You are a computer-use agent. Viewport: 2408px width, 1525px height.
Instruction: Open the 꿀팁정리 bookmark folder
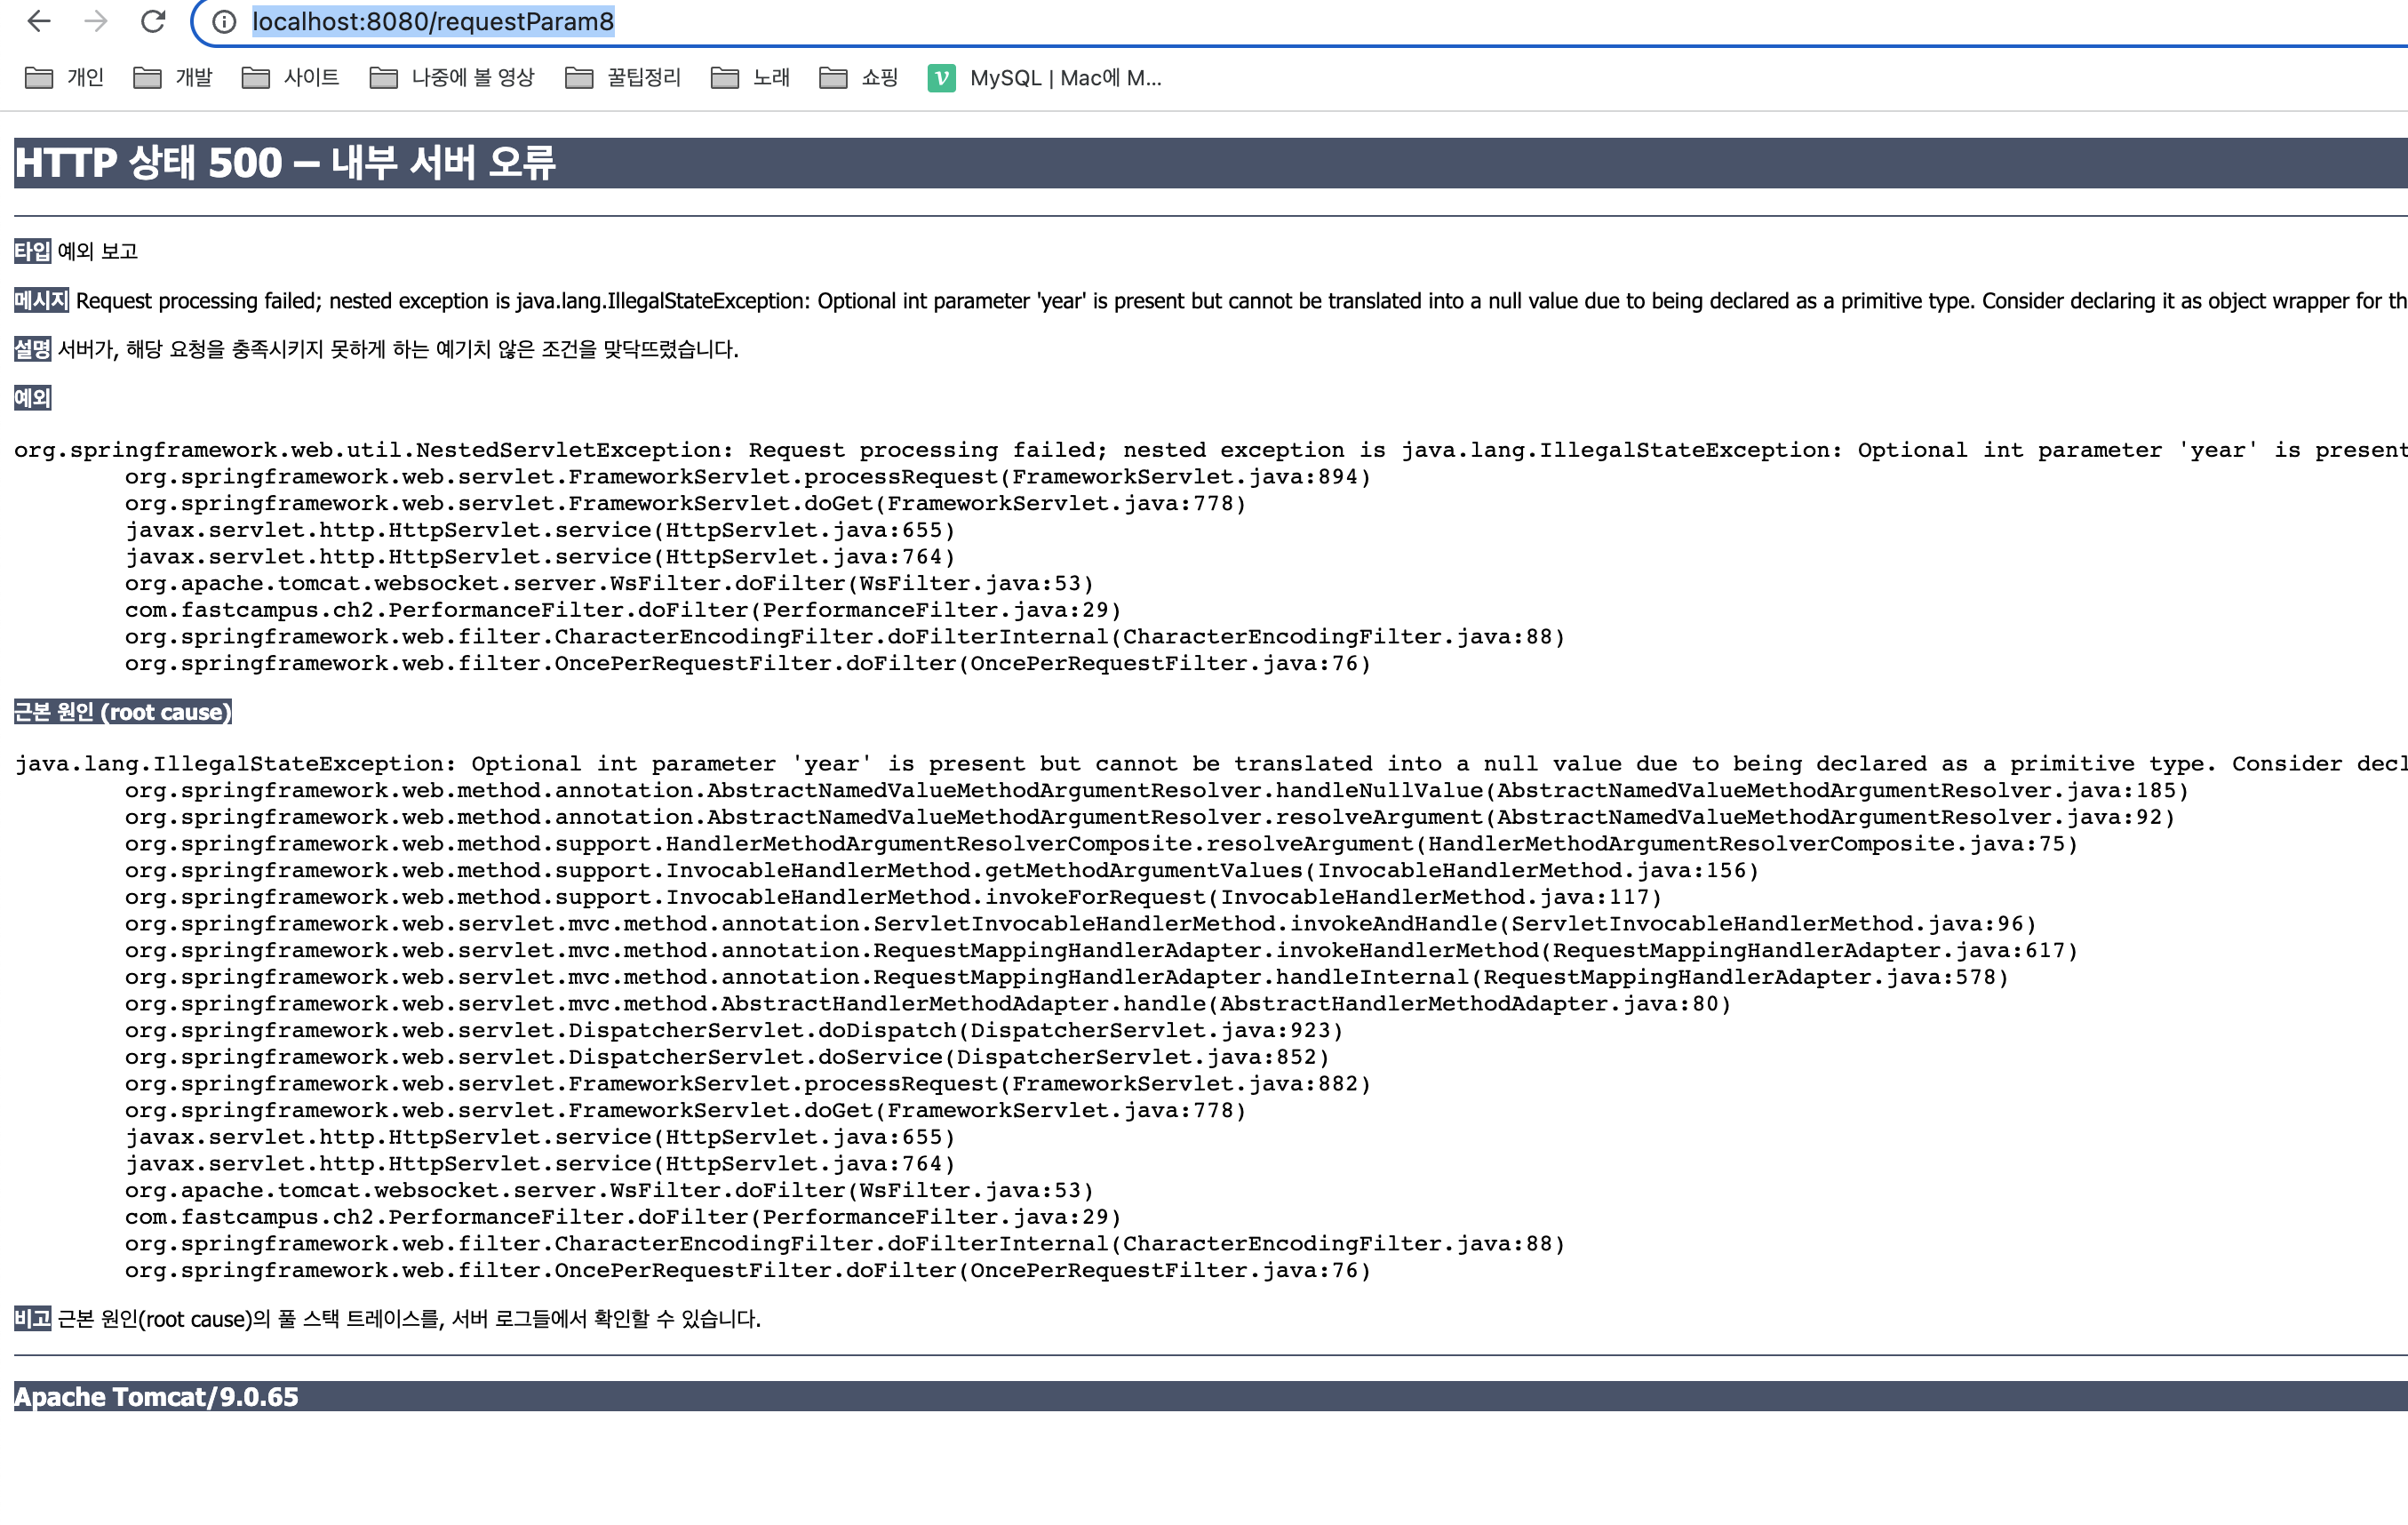point(623,78)
